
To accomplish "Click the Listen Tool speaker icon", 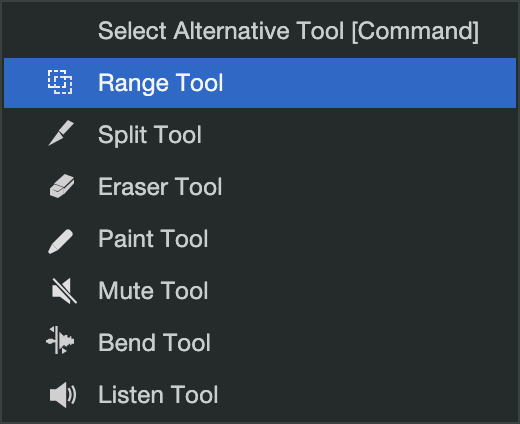I will 63,395.
